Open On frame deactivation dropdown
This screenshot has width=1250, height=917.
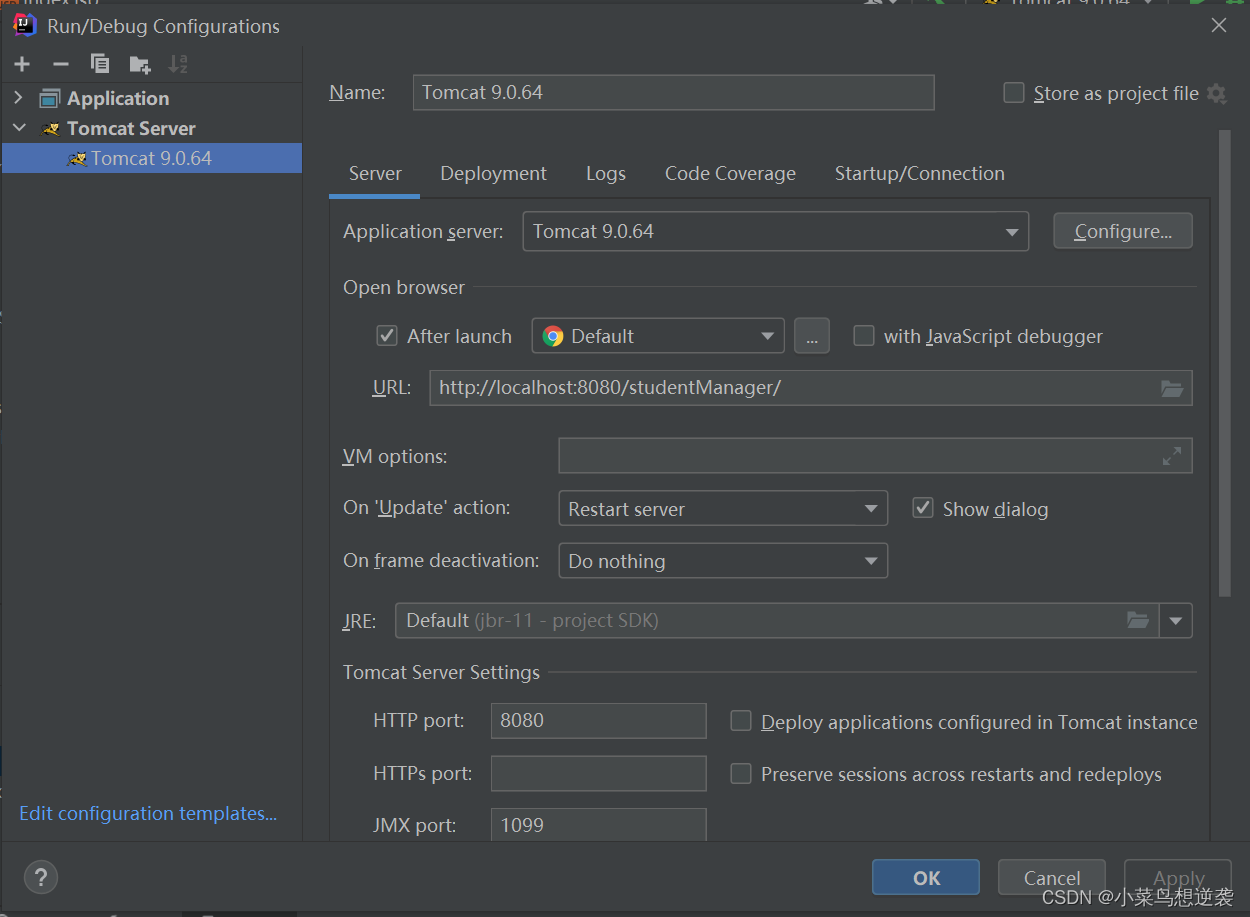(x=723, y=561)
